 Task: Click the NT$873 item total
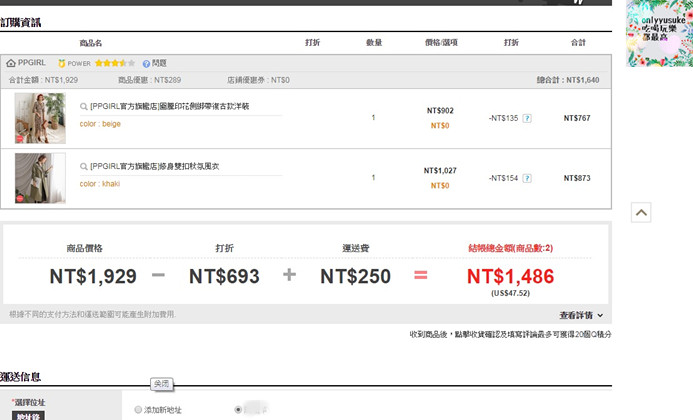click(x=577, y=178)
